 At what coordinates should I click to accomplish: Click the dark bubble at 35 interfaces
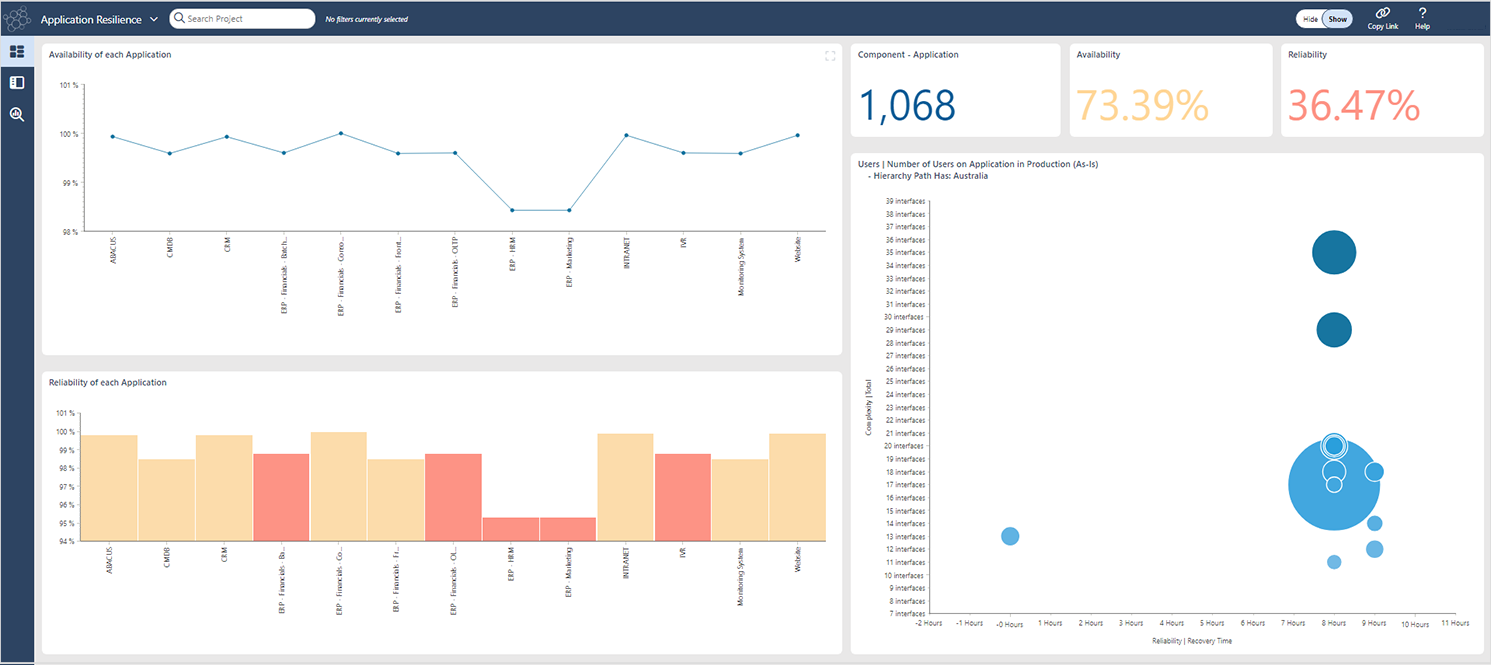1334,253
